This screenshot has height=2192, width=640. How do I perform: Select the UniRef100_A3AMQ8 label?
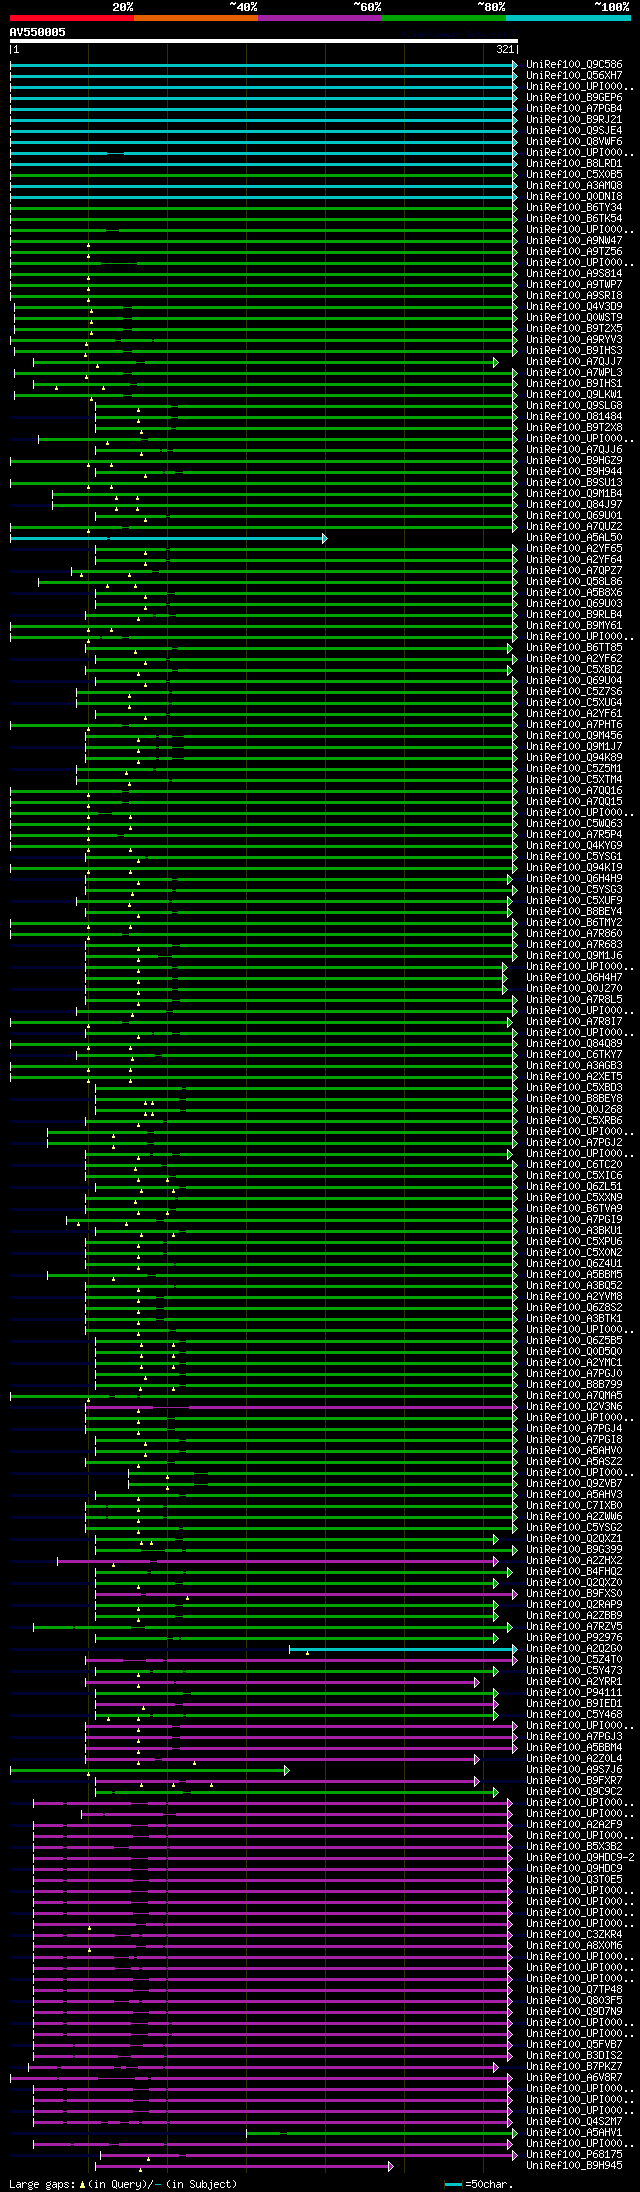(x=574, y=186)
